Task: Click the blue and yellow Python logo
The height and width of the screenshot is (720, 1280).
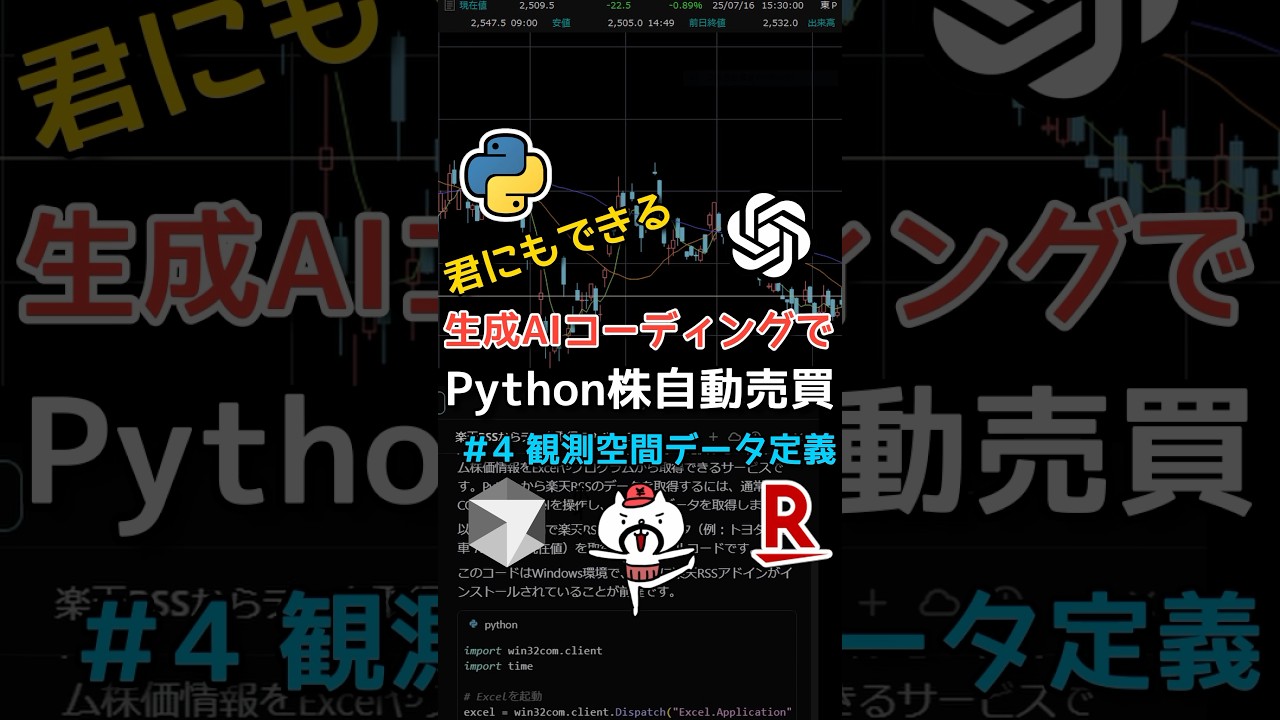Action: [506, 173]
